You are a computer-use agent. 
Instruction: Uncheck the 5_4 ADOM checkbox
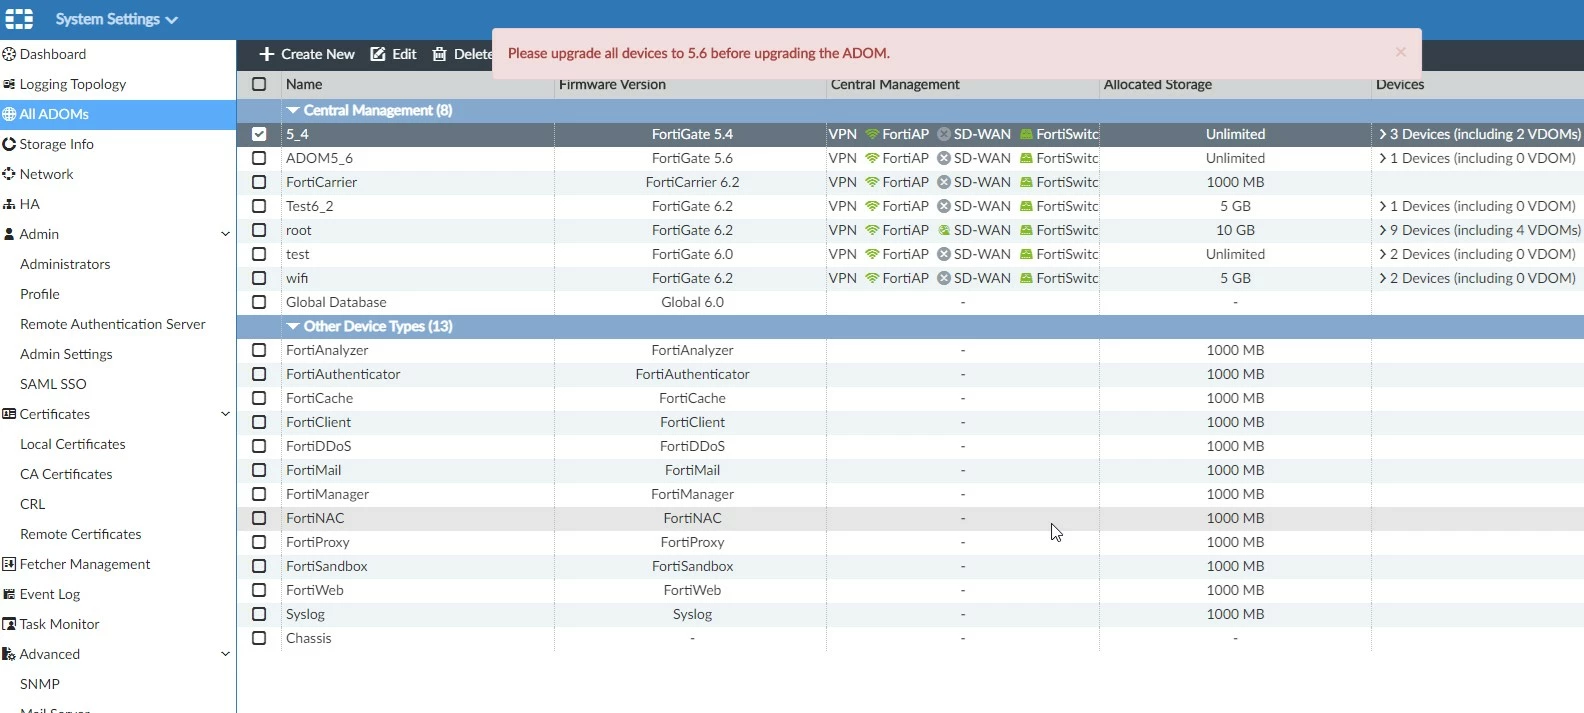[259, 134]
